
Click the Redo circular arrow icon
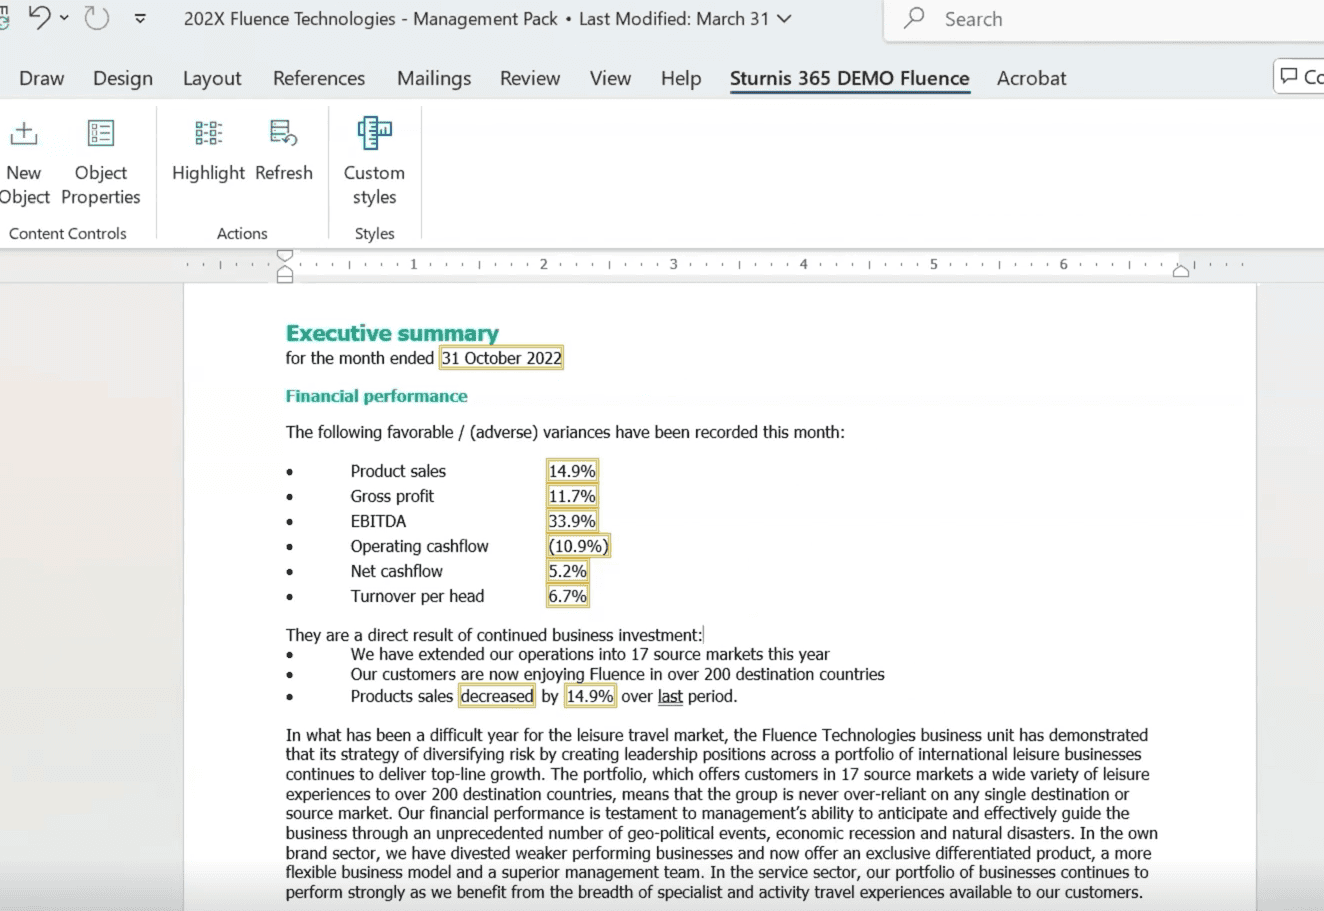(x=97, y=18)
